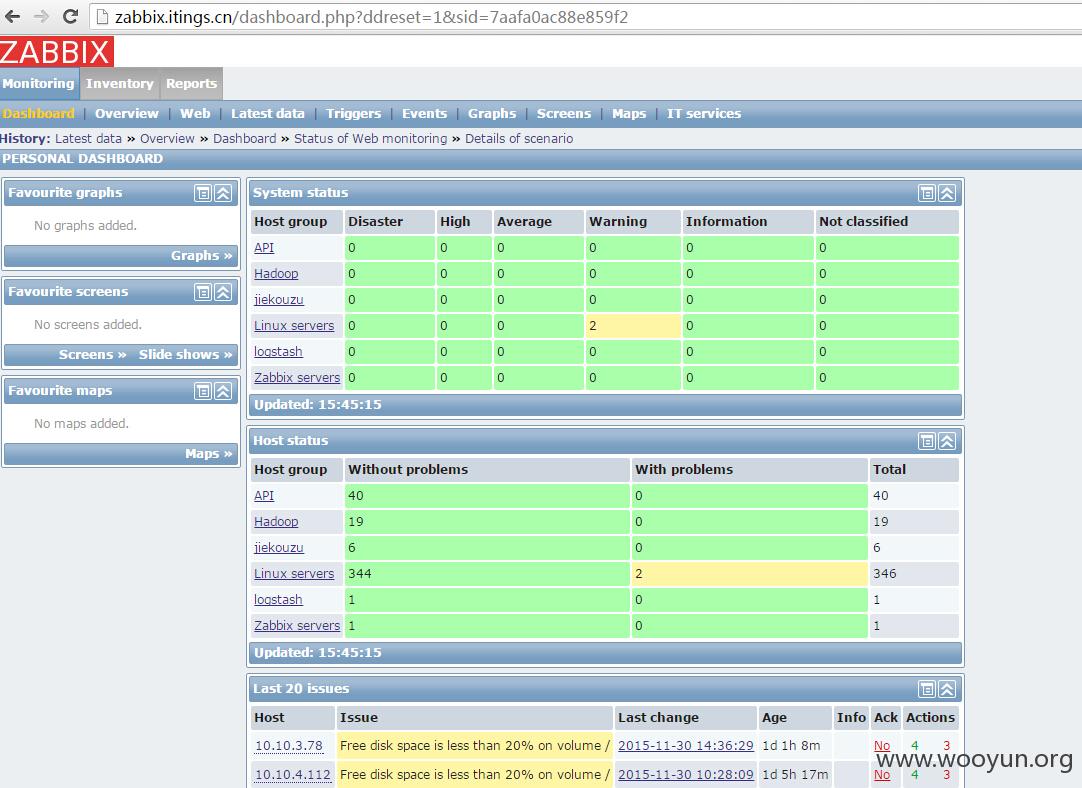
Task: Open API host group in Host status
Action: [264, 495]
